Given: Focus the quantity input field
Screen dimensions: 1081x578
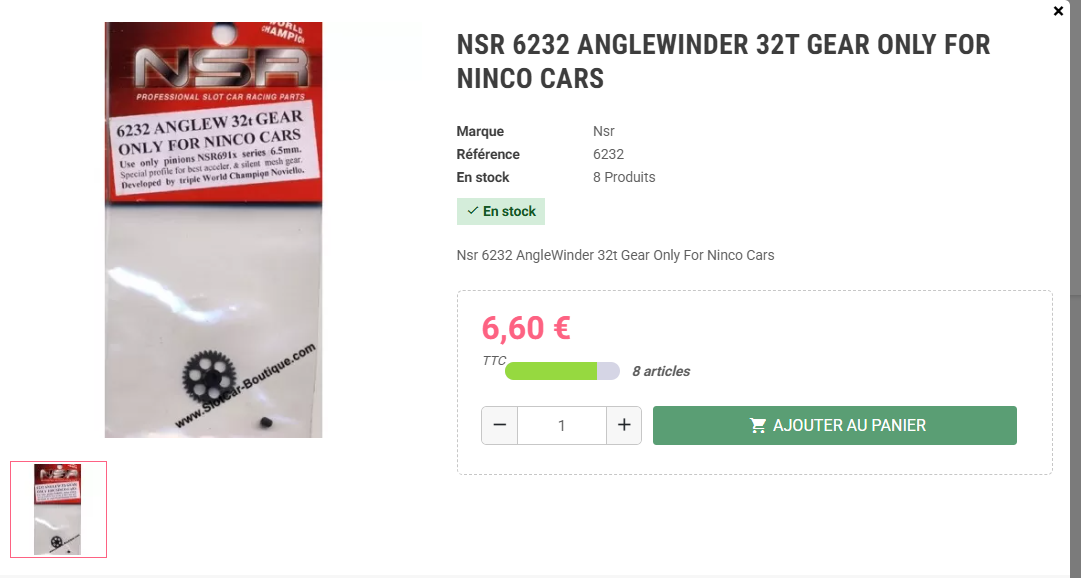Looking at the screenshot, I should pos(562,426).
